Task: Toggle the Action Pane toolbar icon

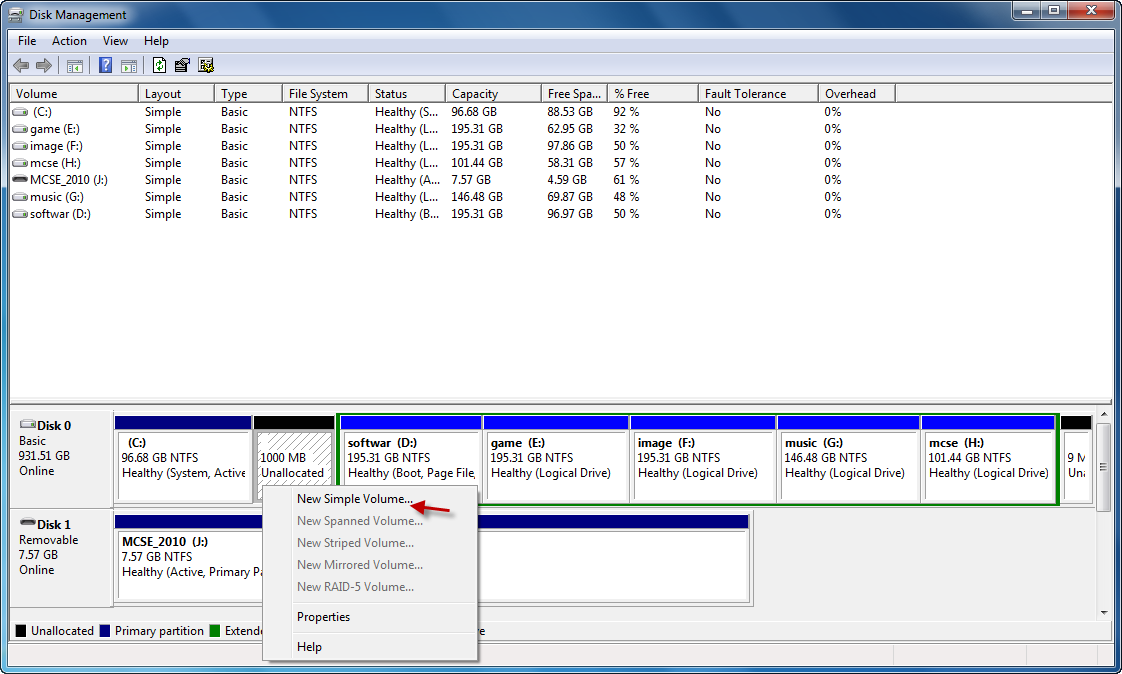Action: click(x=128, y=66)
